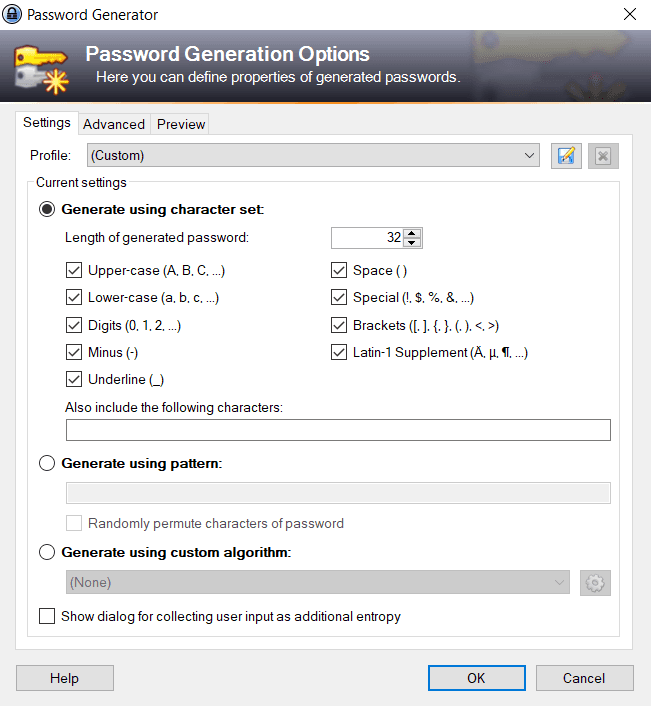Switch to the Advanced tab

(114, 124)
